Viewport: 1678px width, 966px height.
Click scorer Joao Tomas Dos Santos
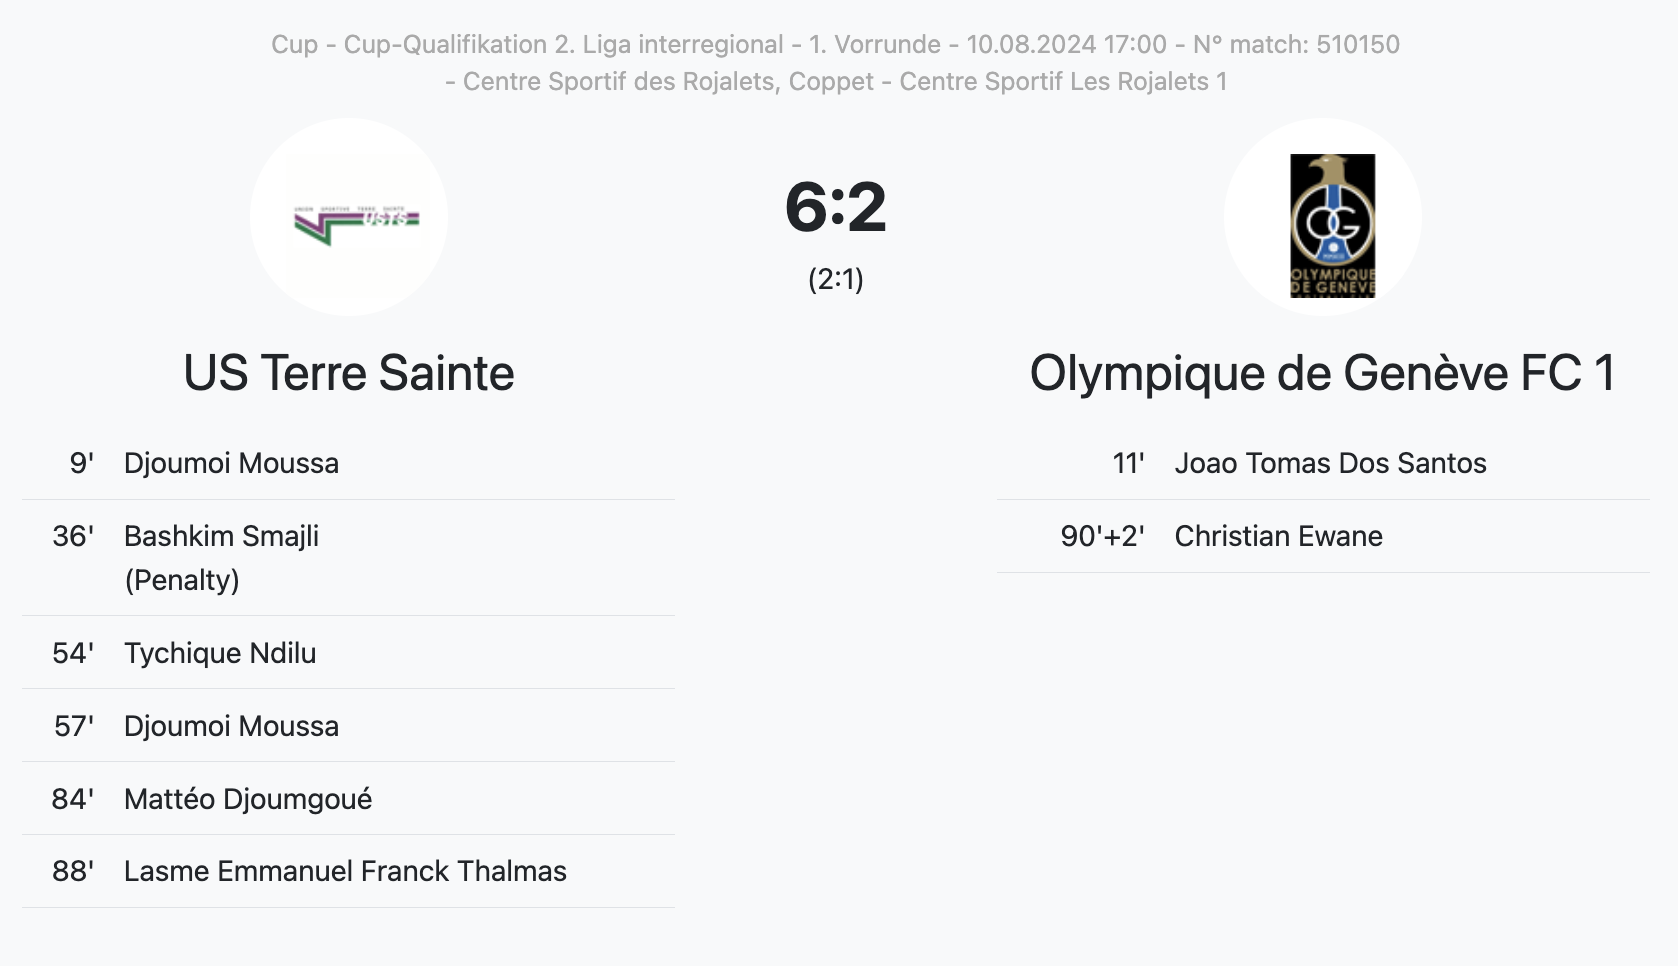tap(1330, 463)
